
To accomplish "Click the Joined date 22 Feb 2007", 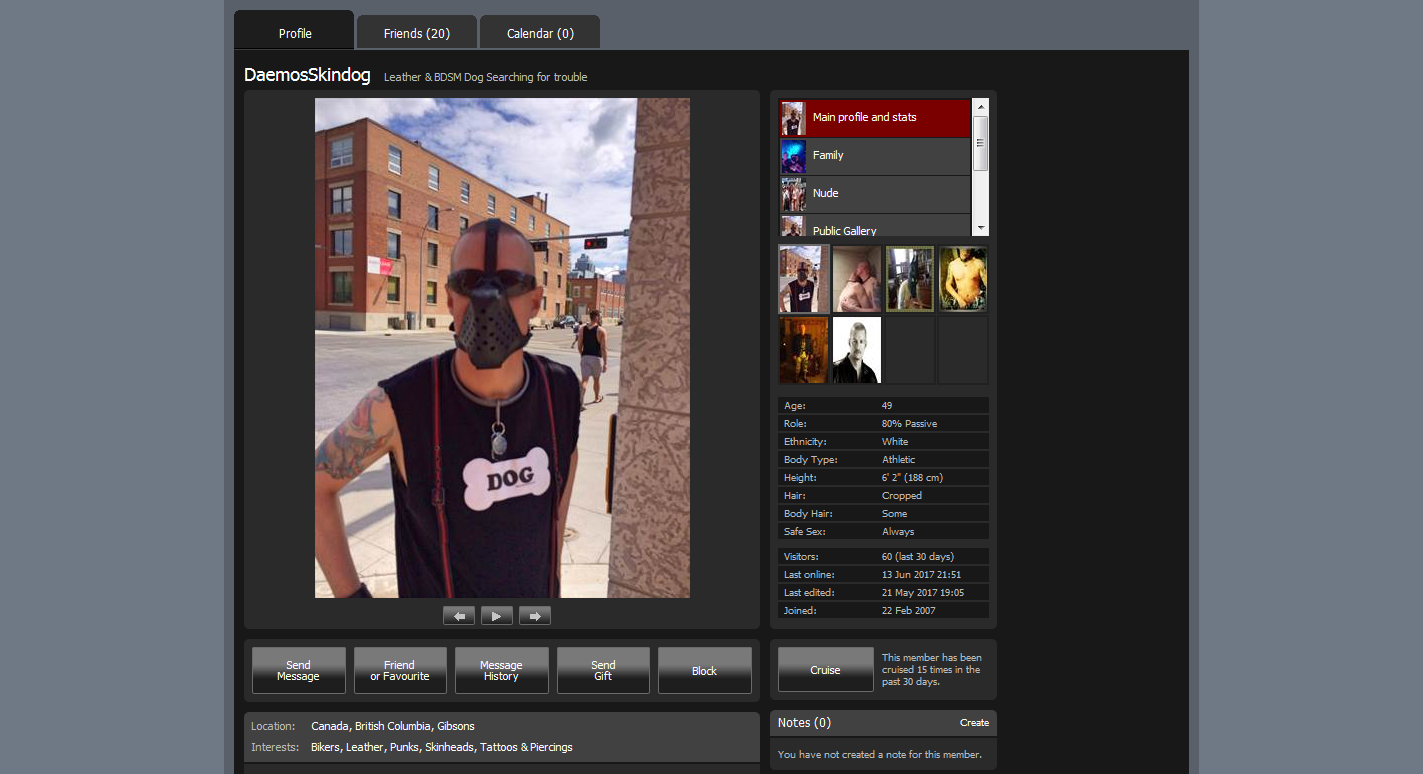I will tap(910, 610).
